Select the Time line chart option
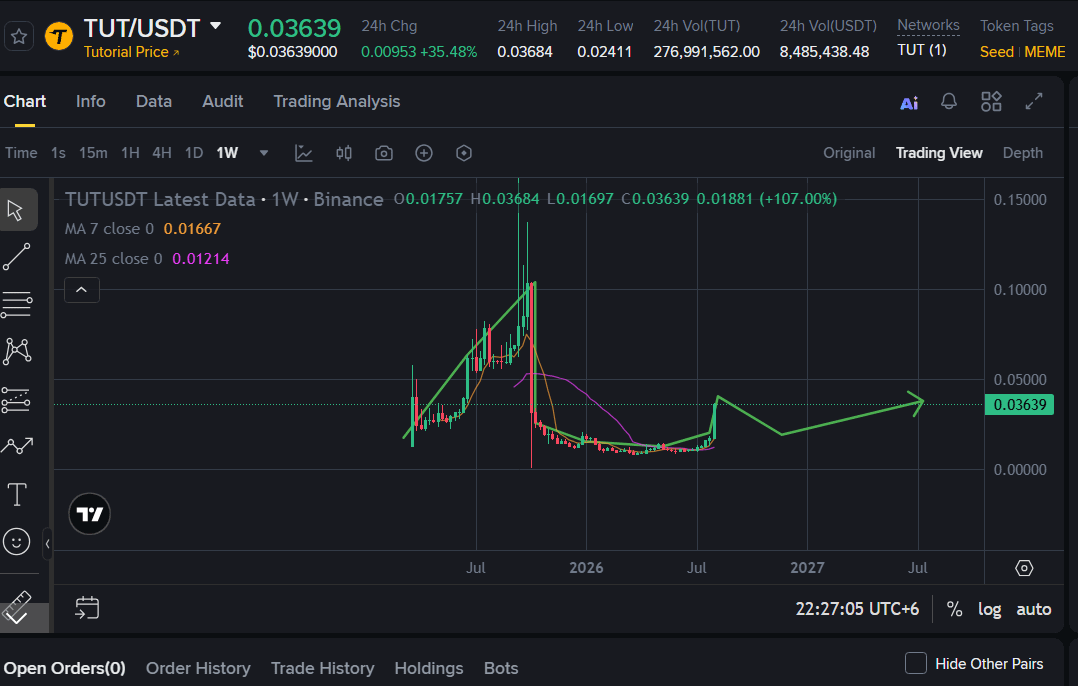The image size is (1078, 686). [x=21, y=153]
